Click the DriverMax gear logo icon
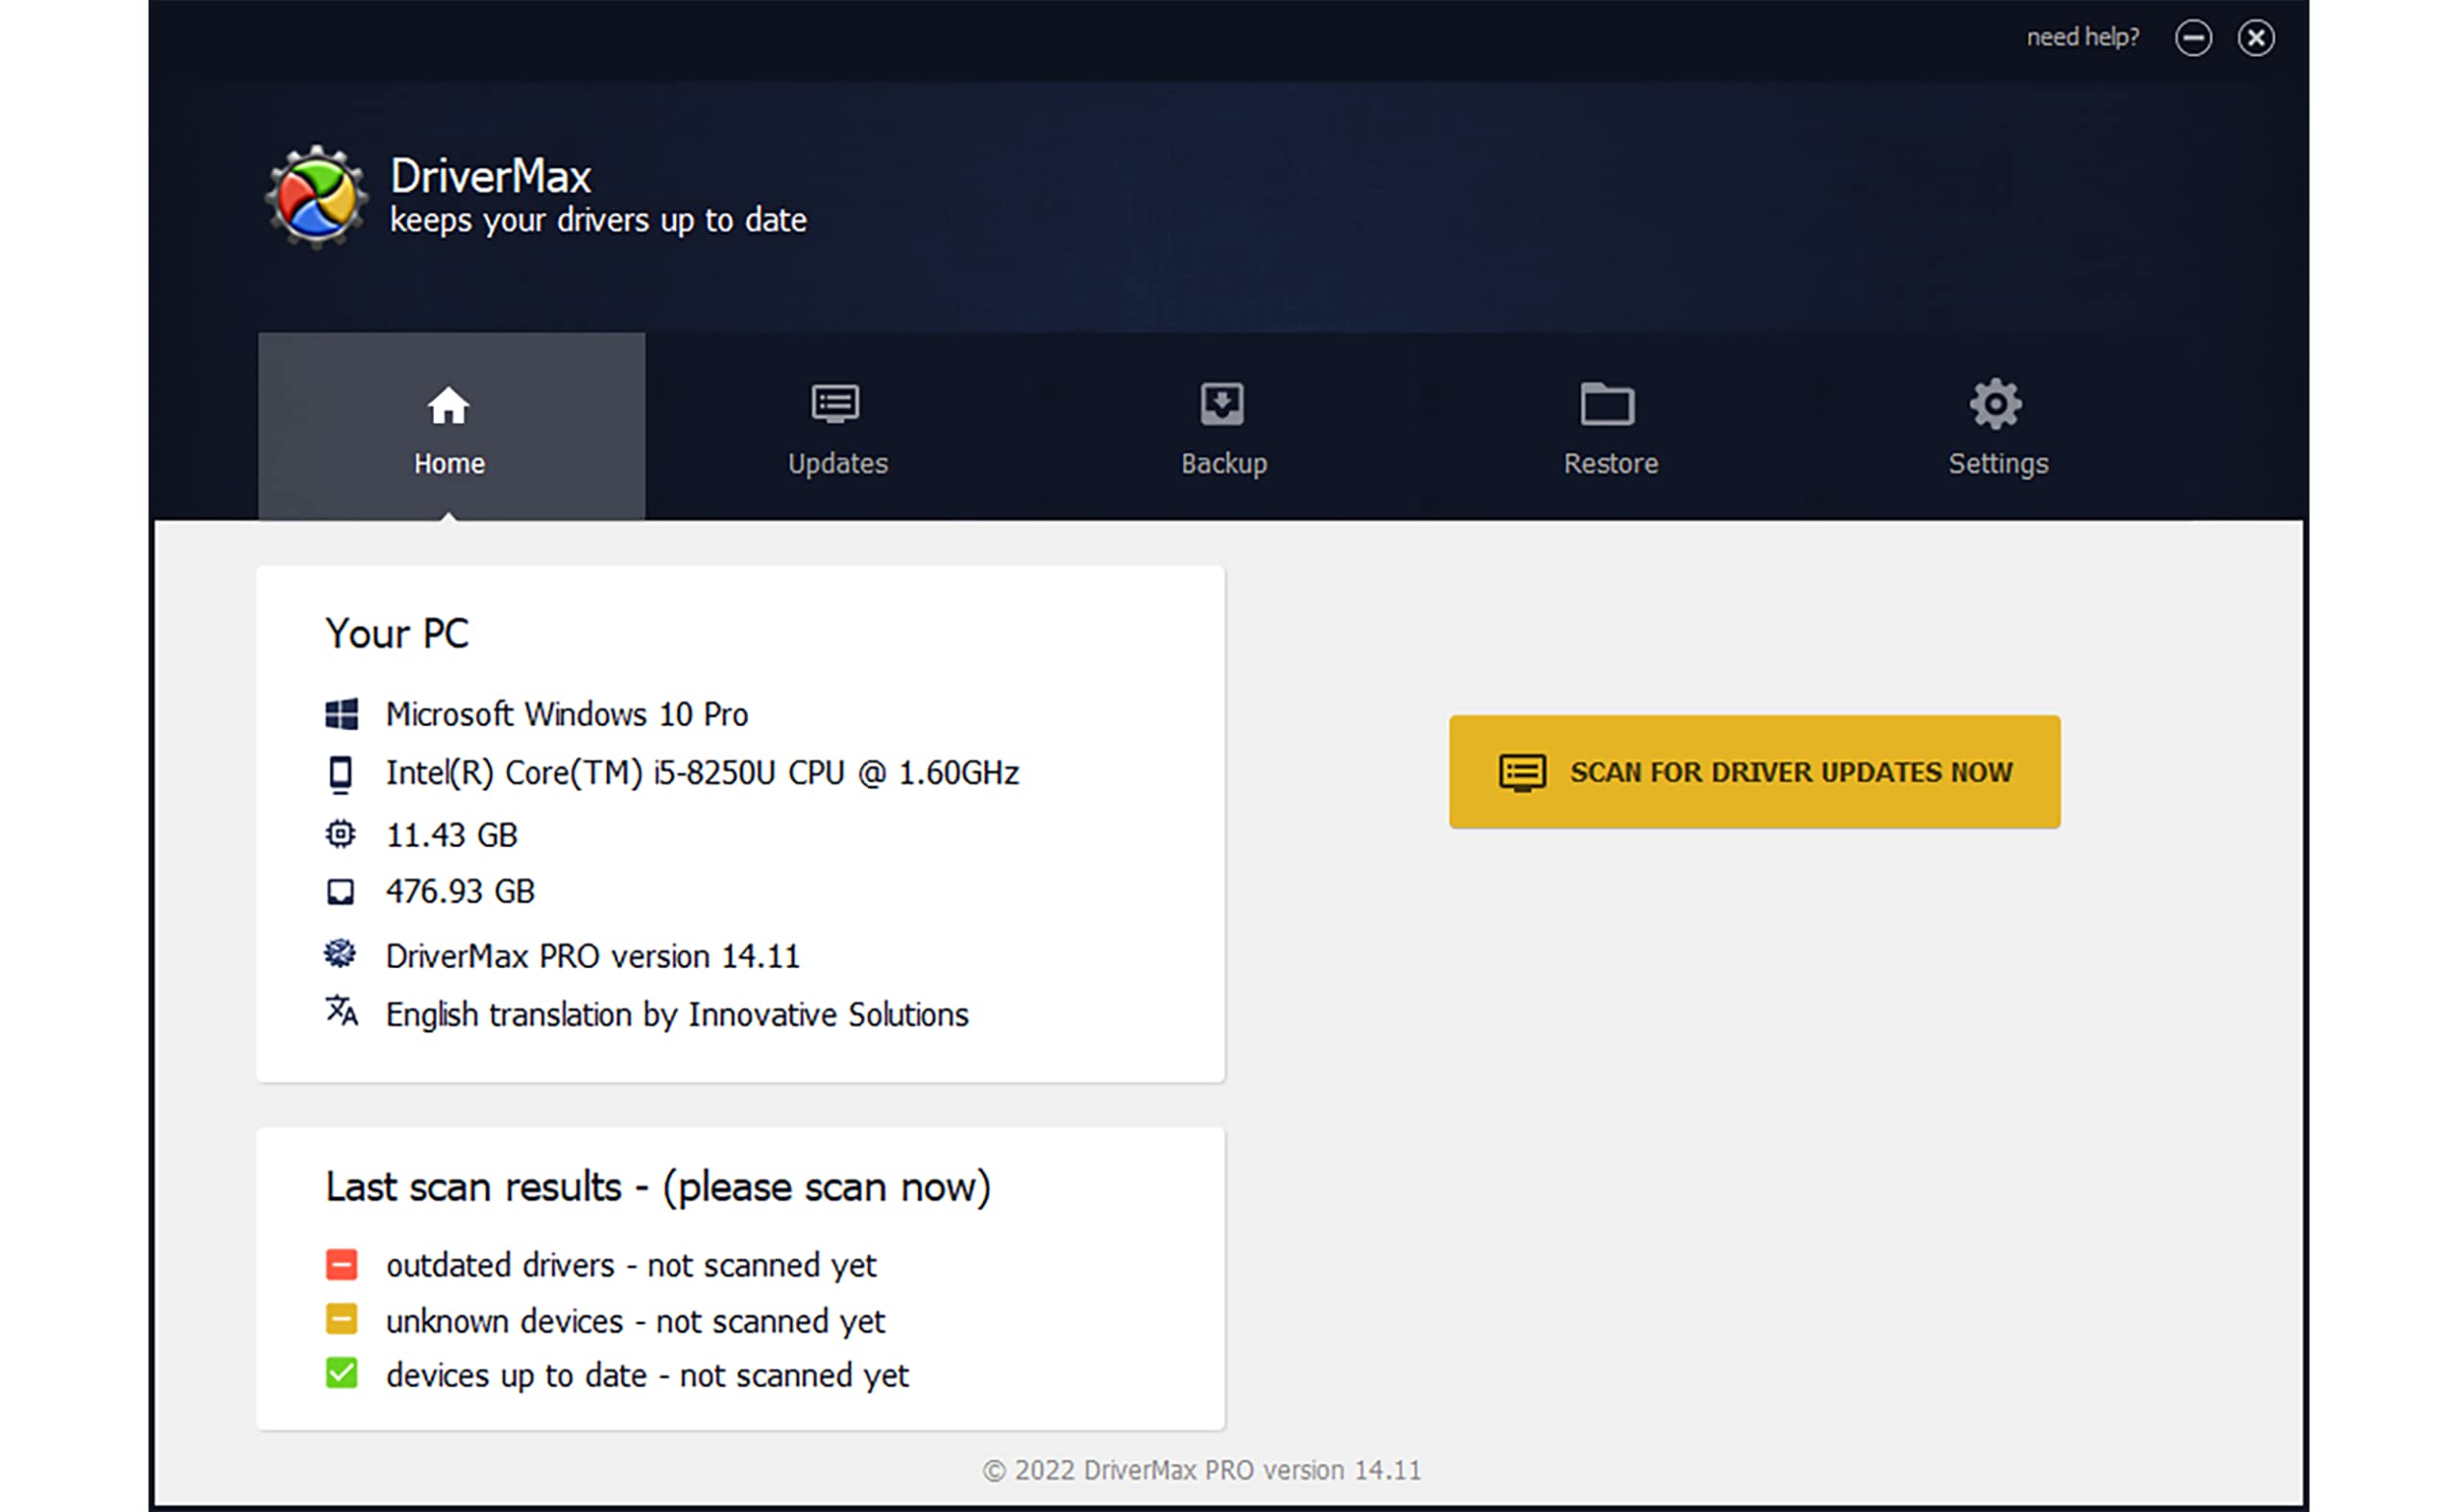 pyautogui.click(x=316, y=197)
